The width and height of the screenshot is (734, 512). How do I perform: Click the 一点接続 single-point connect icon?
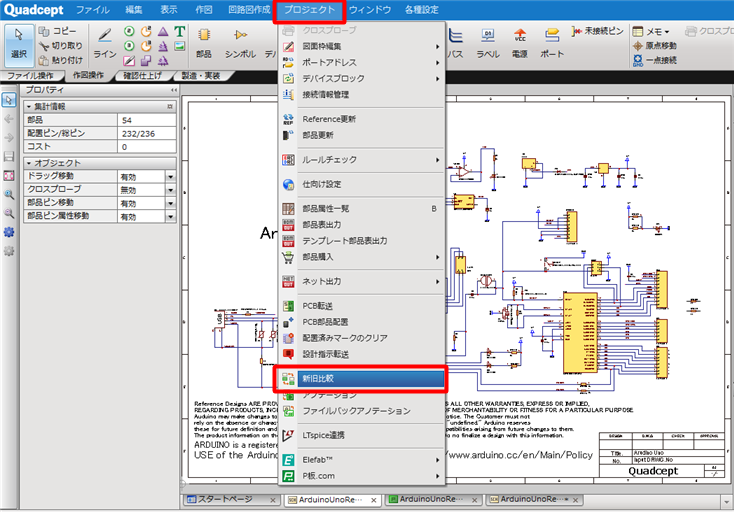click(x=654, y=60)
